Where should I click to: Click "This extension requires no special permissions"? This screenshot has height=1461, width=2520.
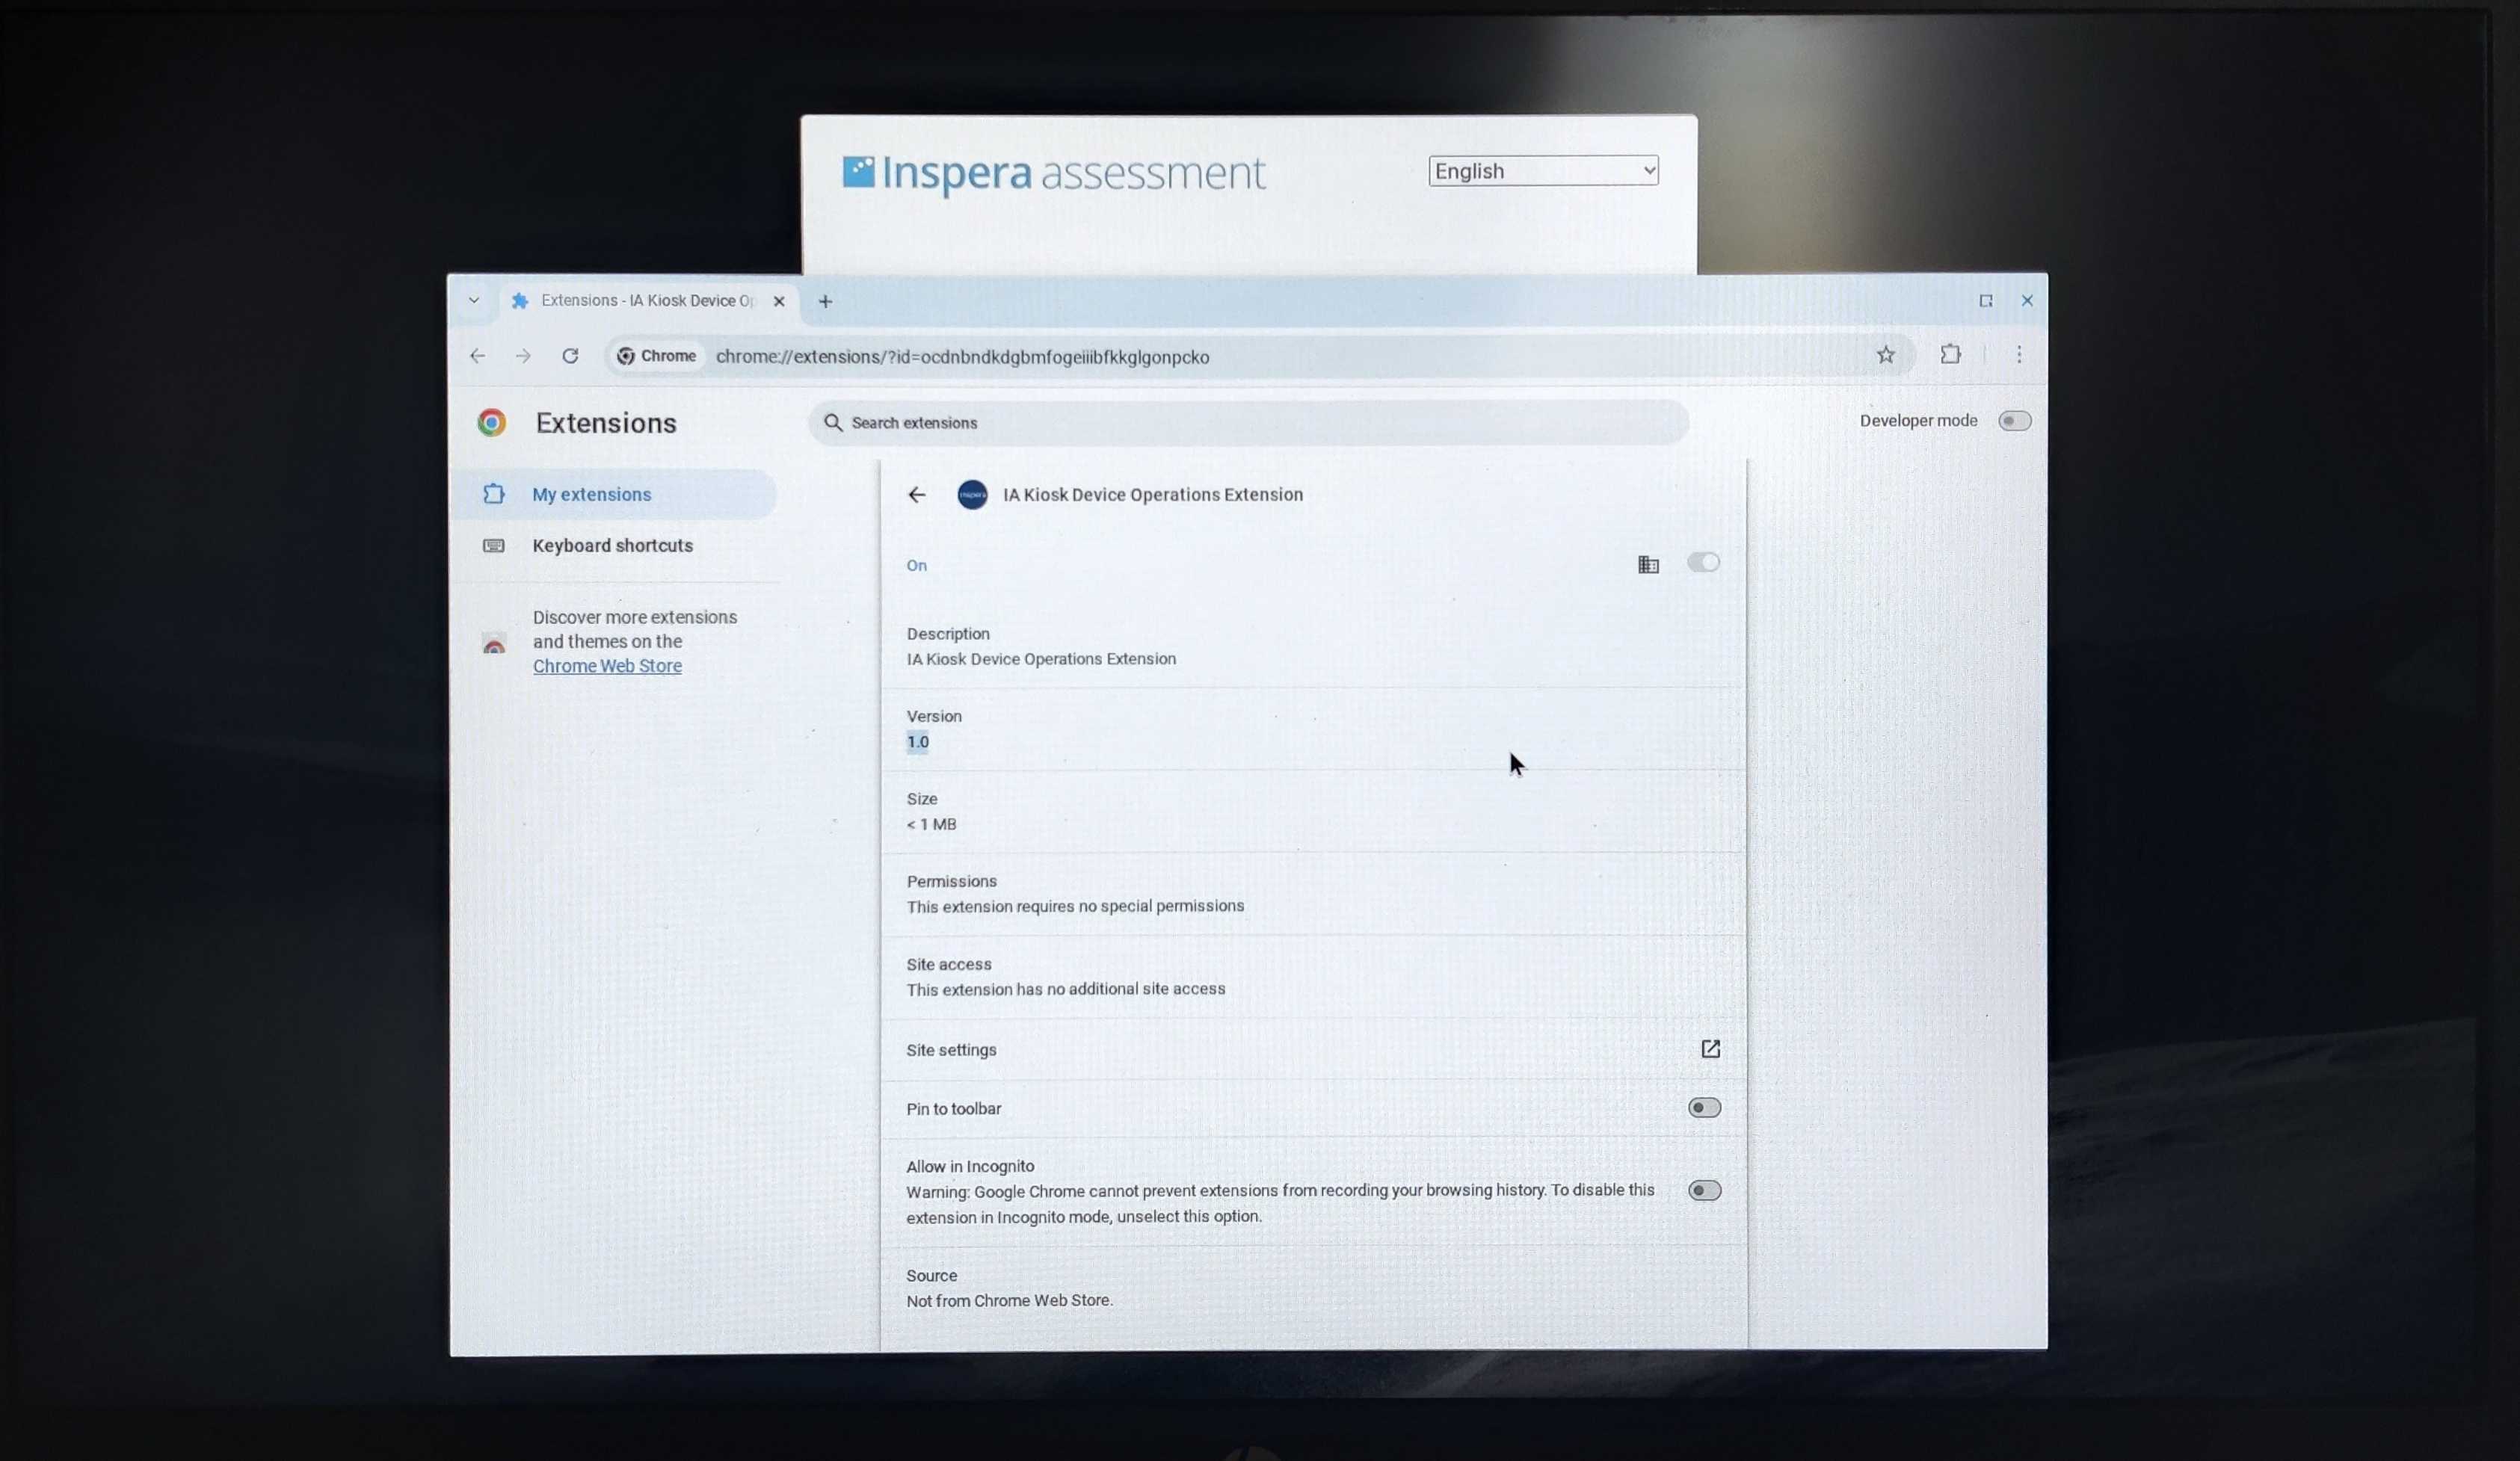[x=1075, y=906]
